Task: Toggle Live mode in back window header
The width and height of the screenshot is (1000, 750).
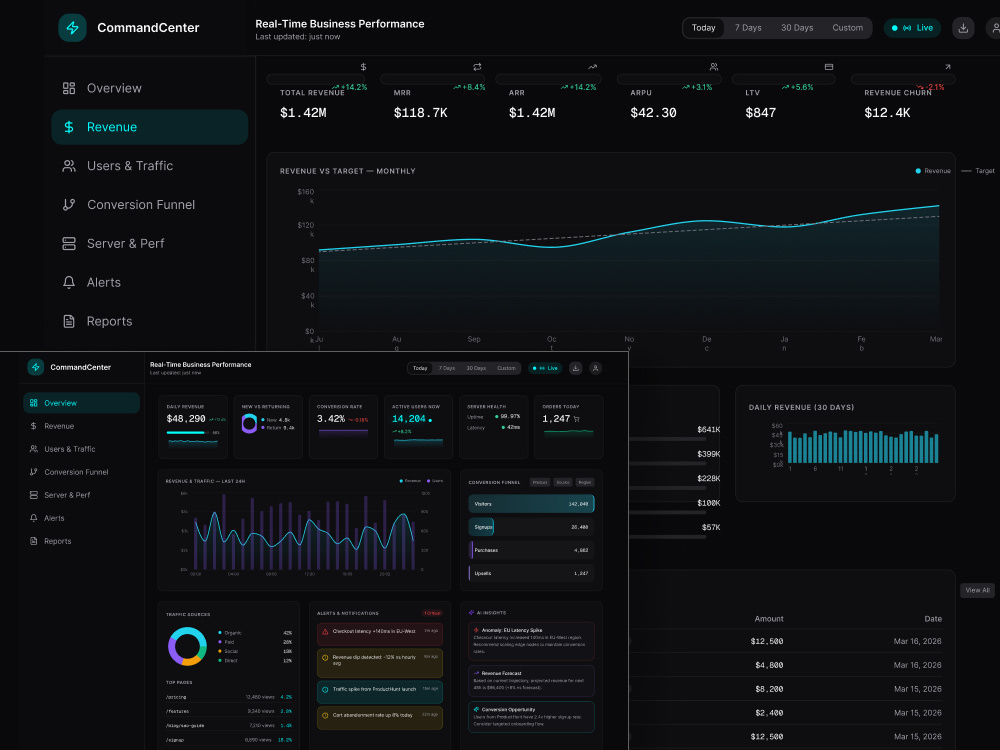Action: 912,28
